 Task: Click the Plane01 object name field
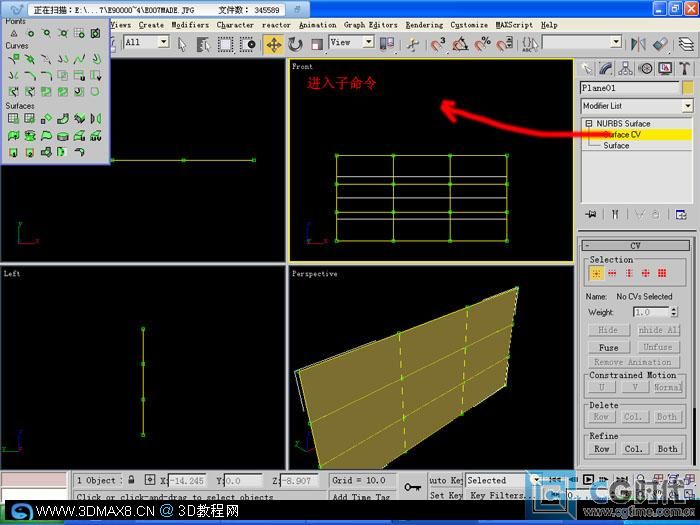629,88
